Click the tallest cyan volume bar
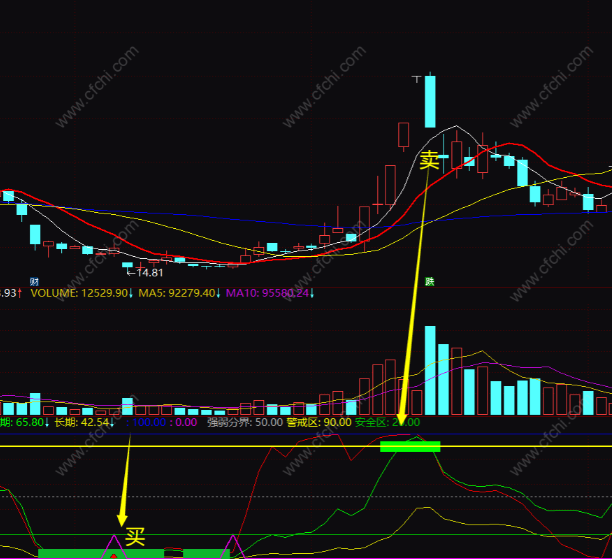Screen dimensions: 612x559 (430, 370)
